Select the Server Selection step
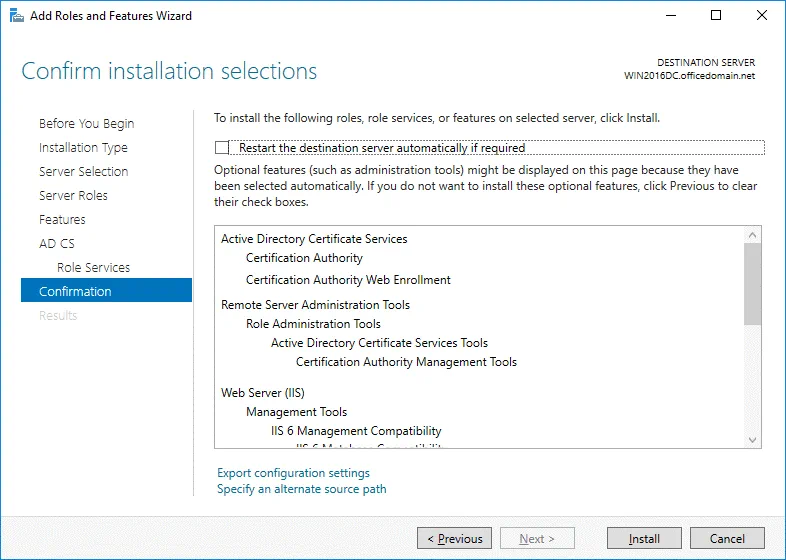Viewport: 786px width, 560px height. click(x=83, y=172)
